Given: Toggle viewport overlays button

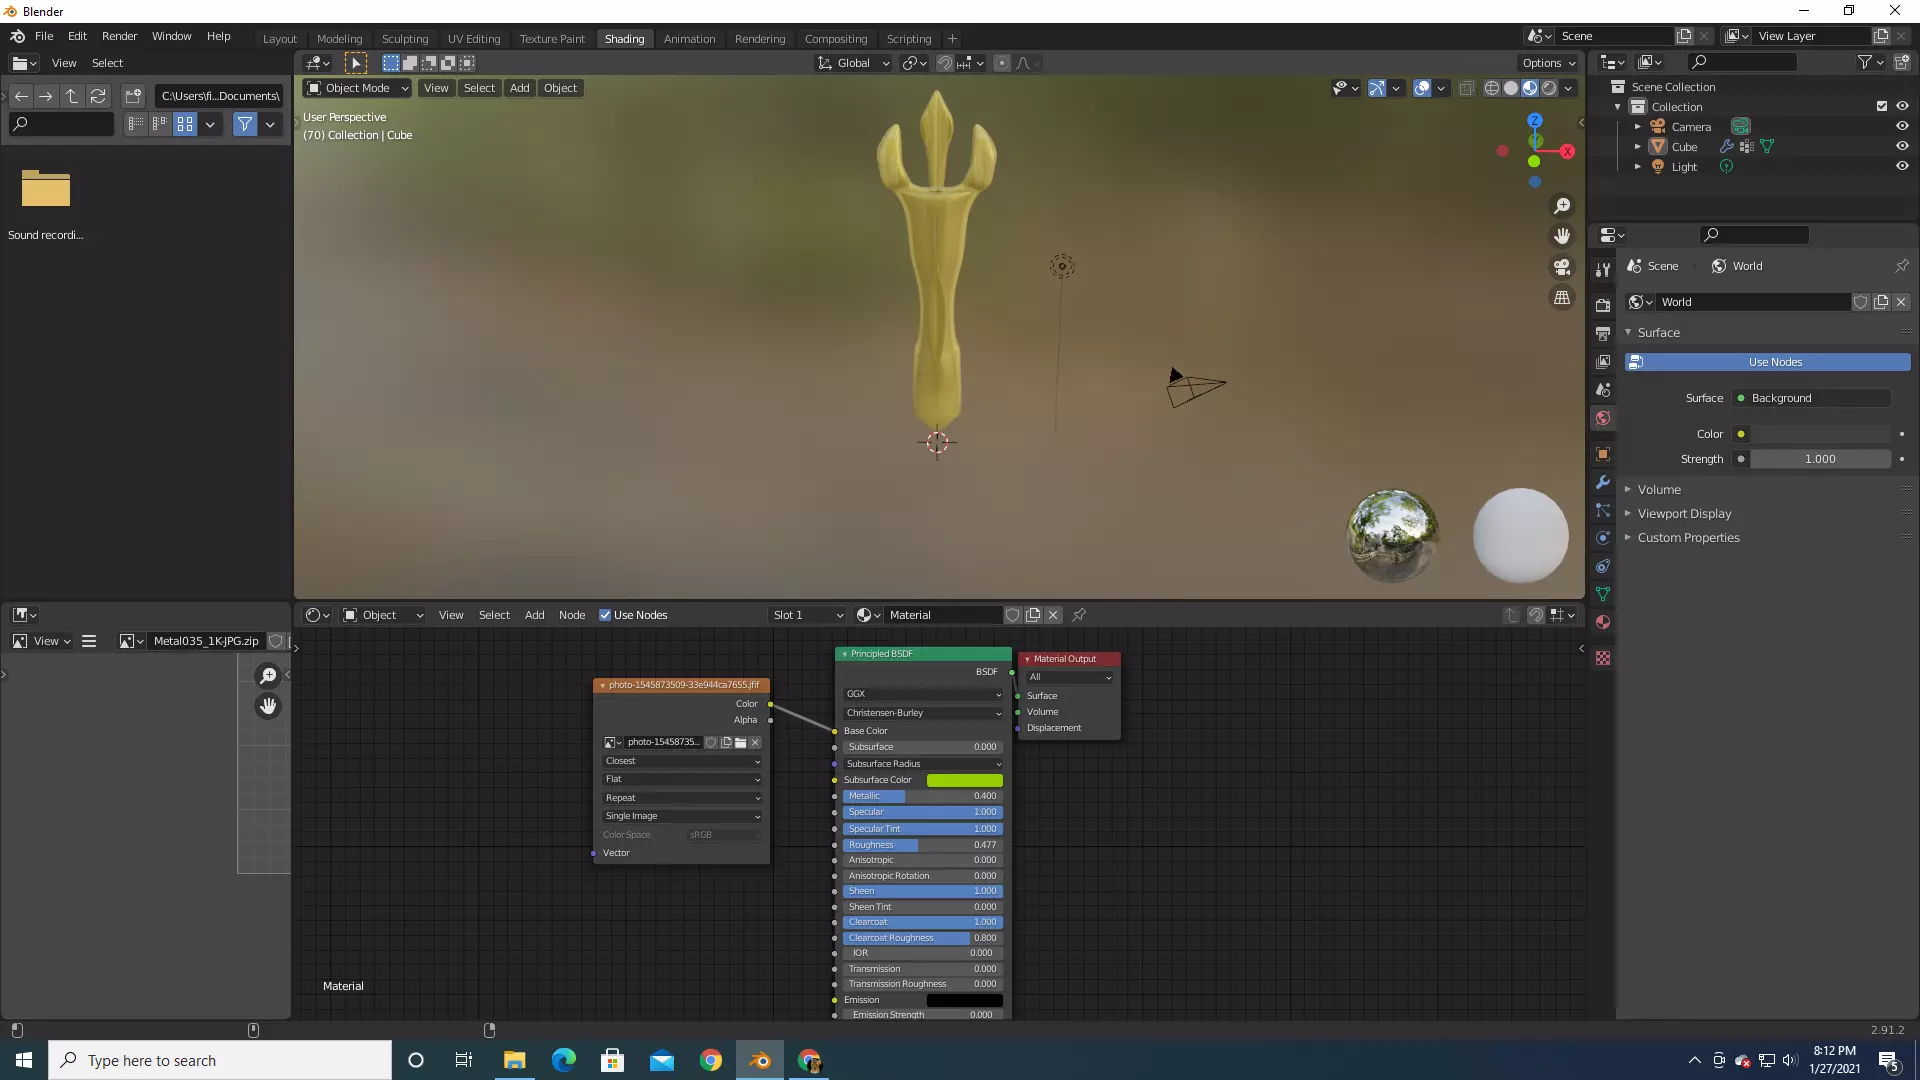Looking at the screenshot, I should click(1422, 88).
